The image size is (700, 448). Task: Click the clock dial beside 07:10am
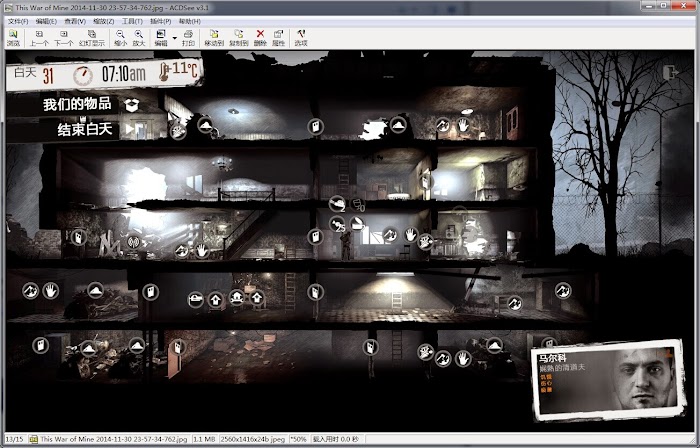(x=83, y=75)
